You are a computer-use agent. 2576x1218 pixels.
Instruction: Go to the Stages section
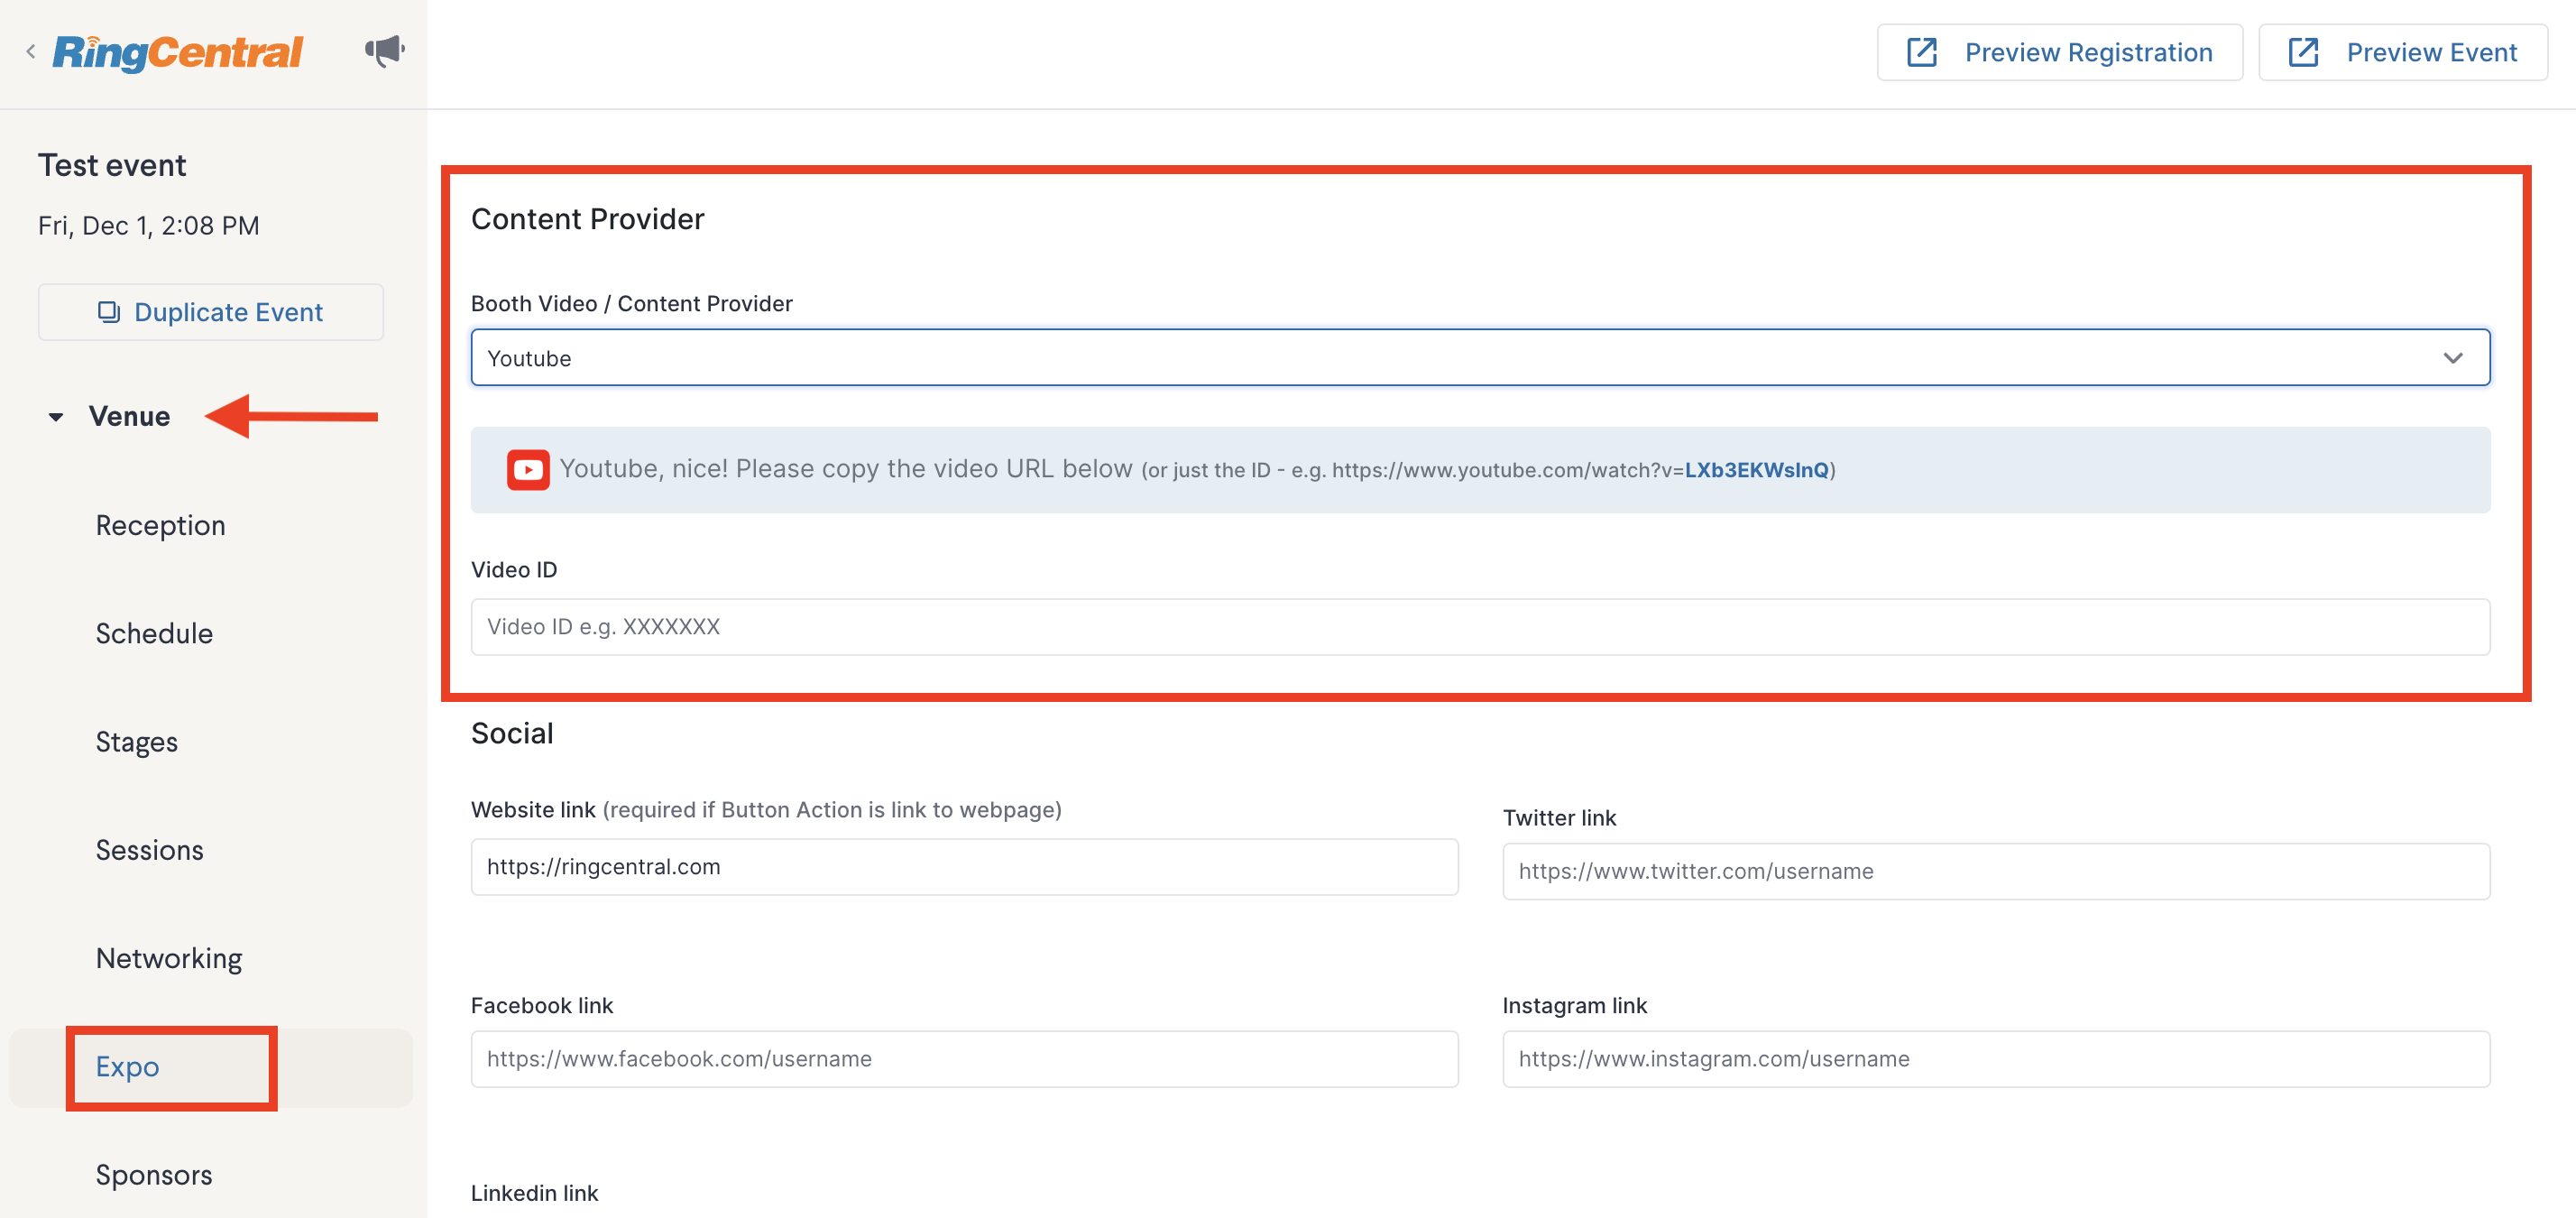[136, 742]
